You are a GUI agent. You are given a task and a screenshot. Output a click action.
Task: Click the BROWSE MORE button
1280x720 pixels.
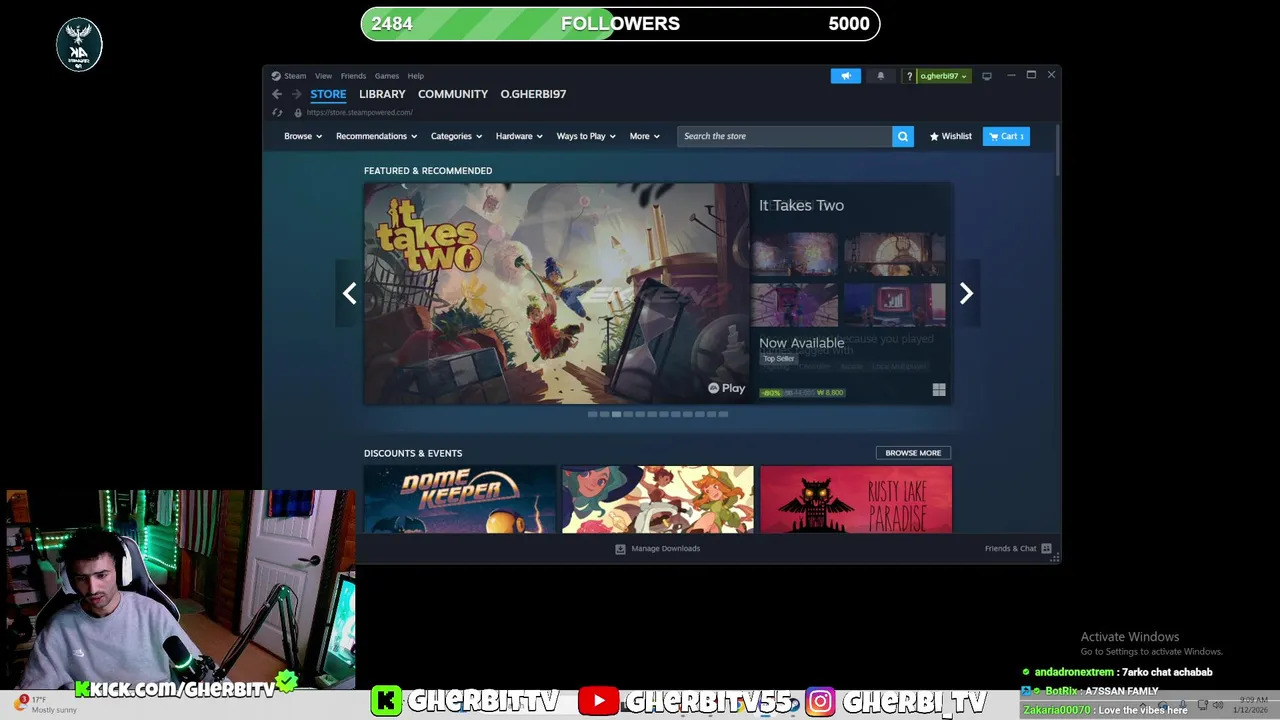913,453
